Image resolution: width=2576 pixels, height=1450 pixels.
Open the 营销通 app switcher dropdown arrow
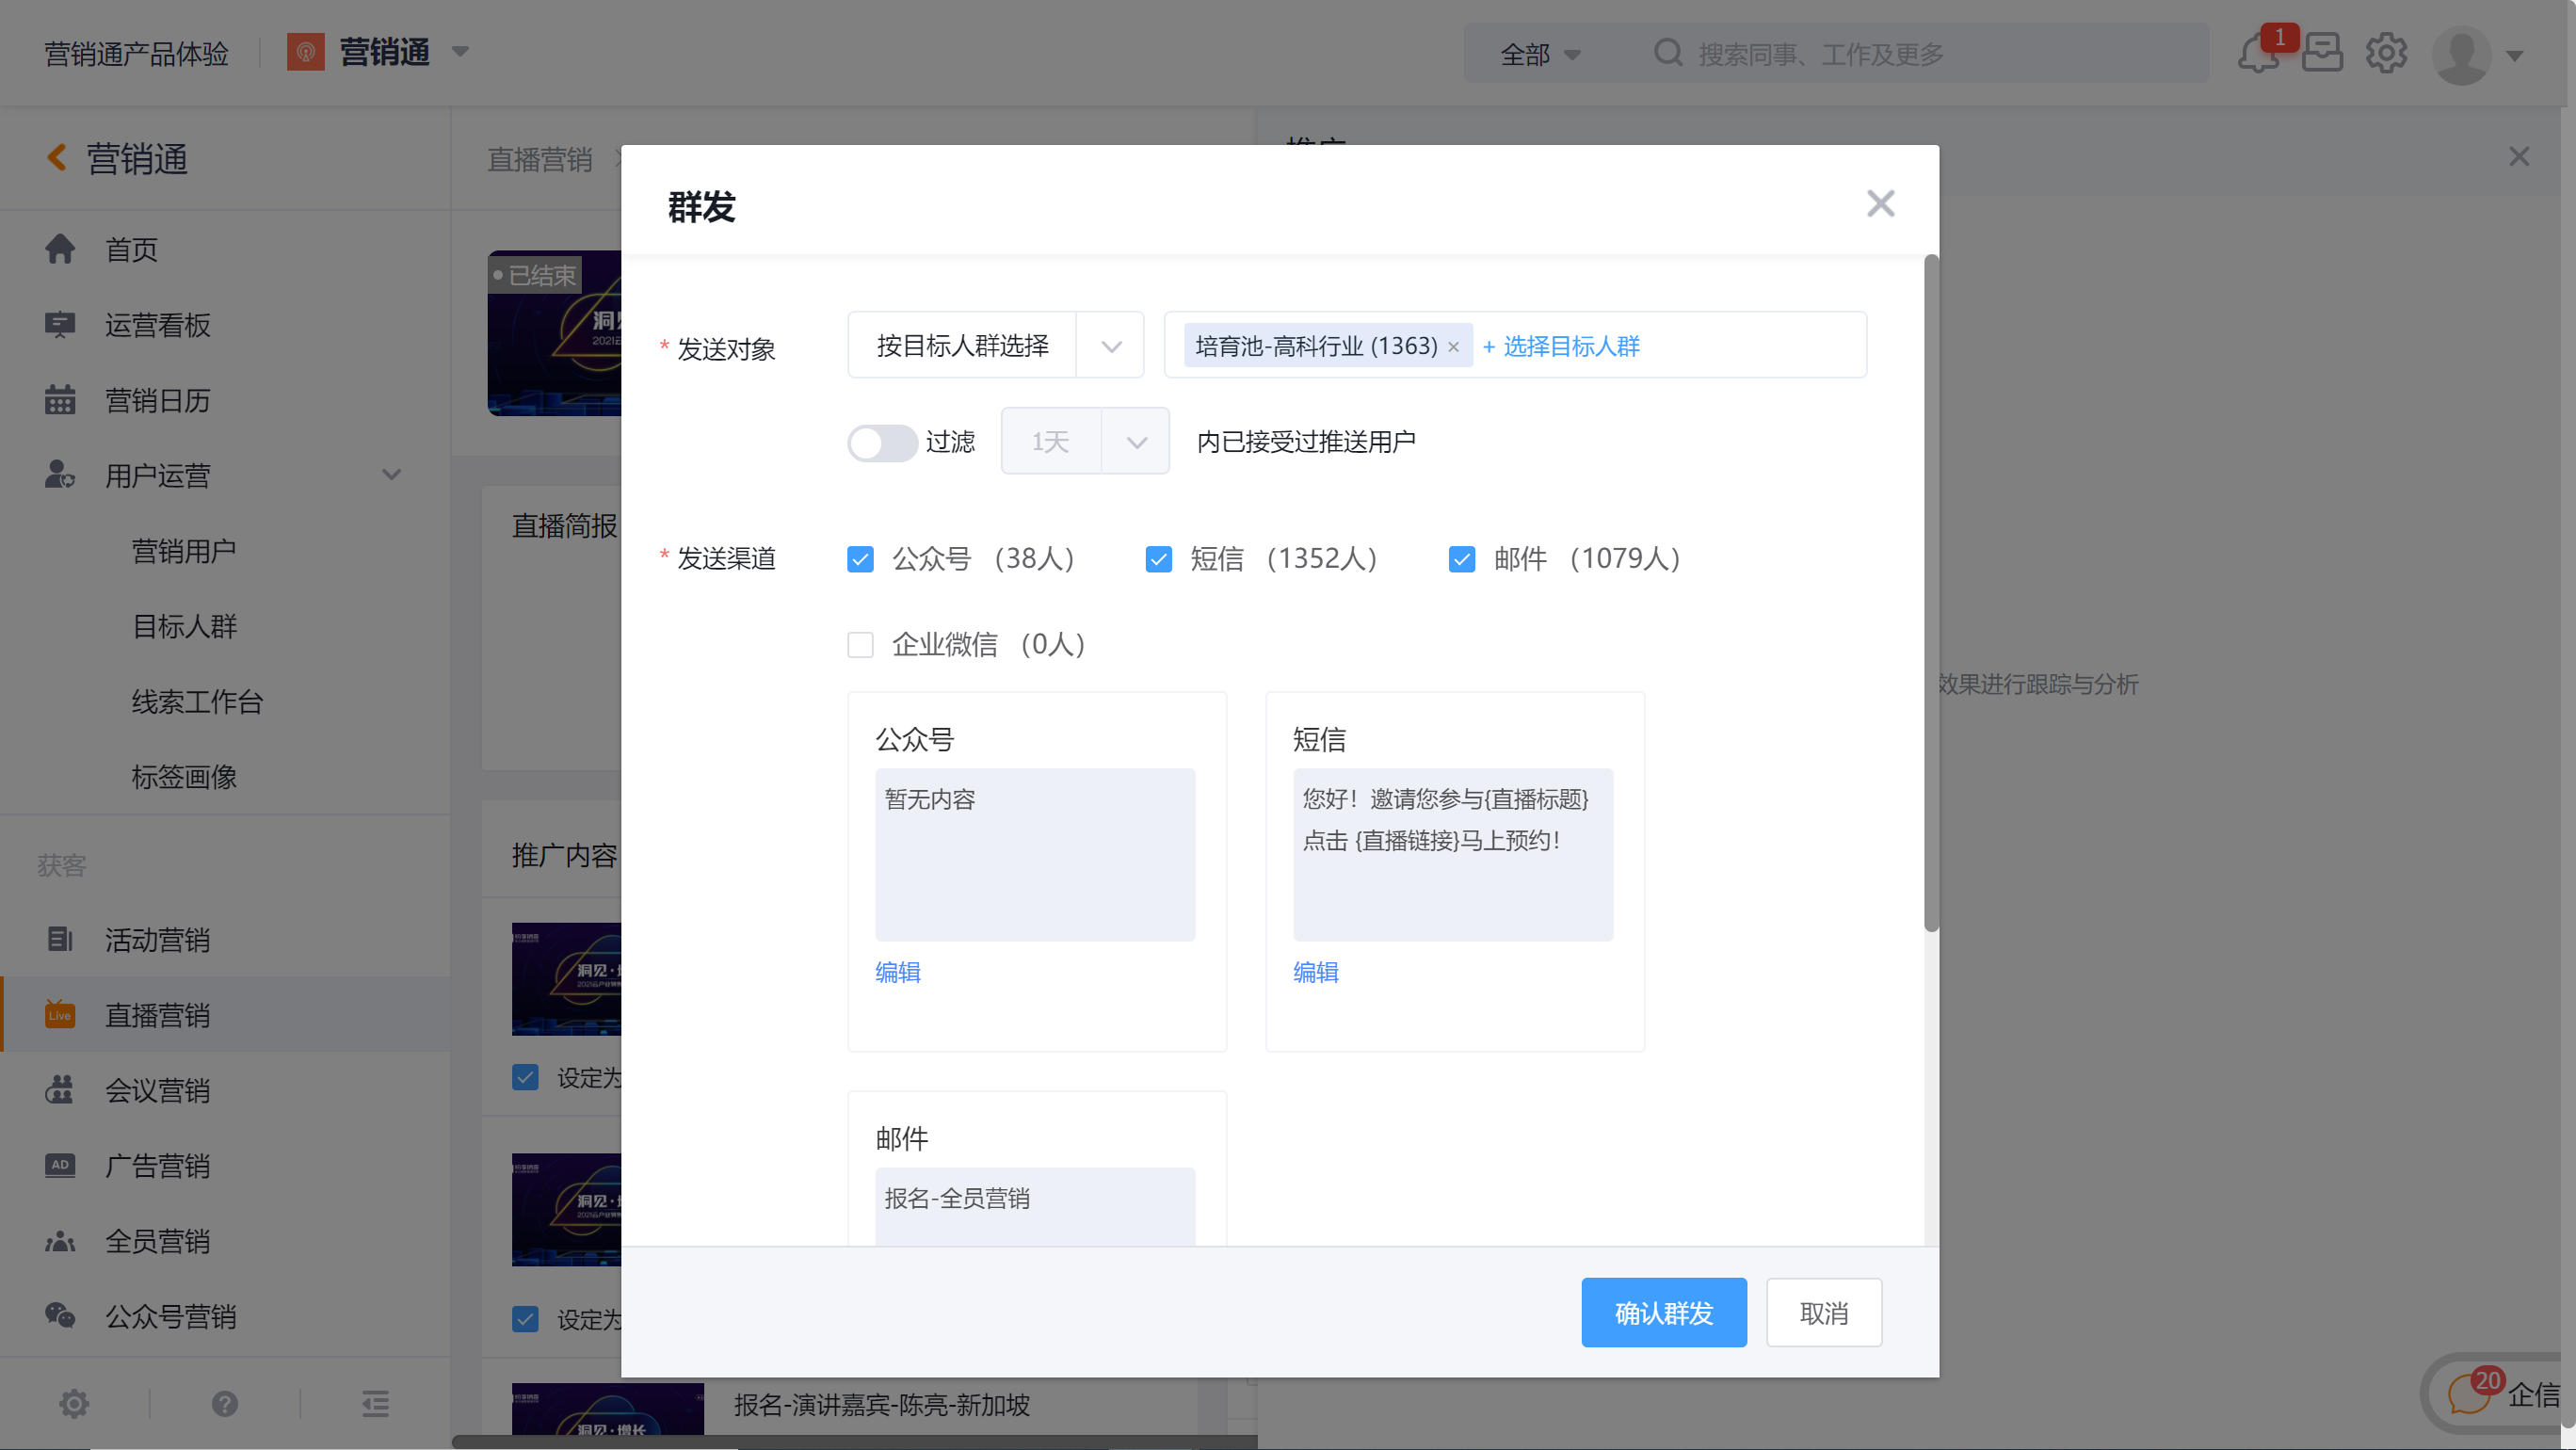(460, 52)
